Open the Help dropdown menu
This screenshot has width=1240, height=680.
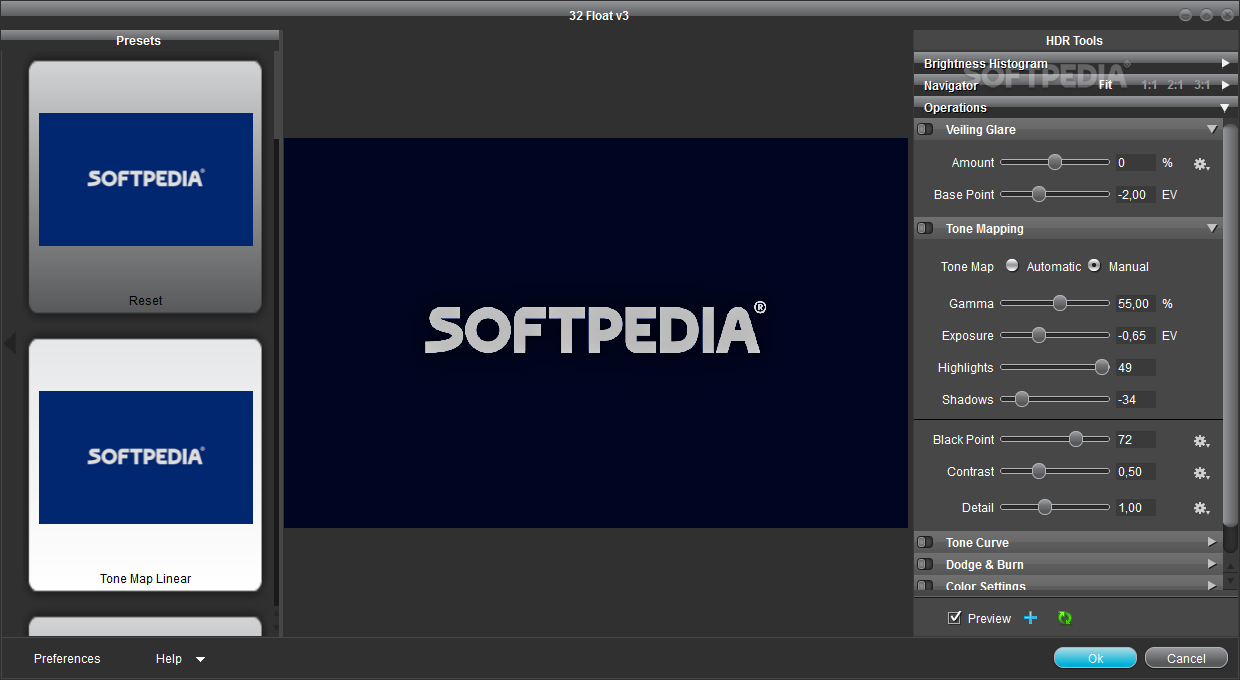click(x=180, y=659)
